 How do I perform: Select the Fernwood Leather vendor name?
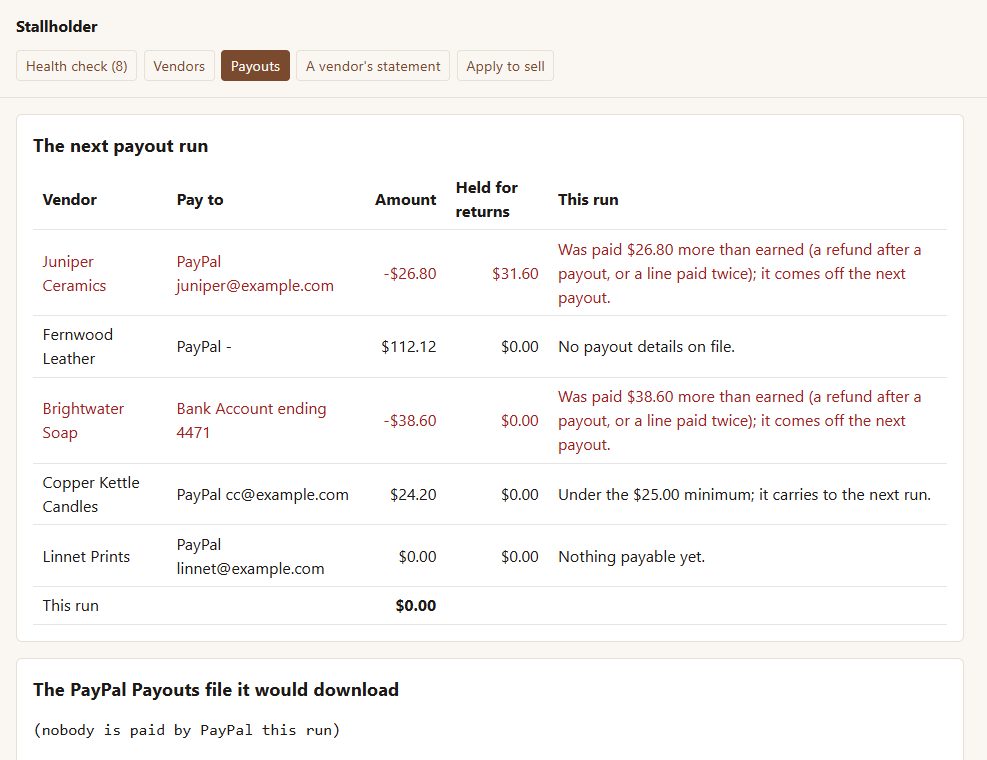tap(77, 346)
